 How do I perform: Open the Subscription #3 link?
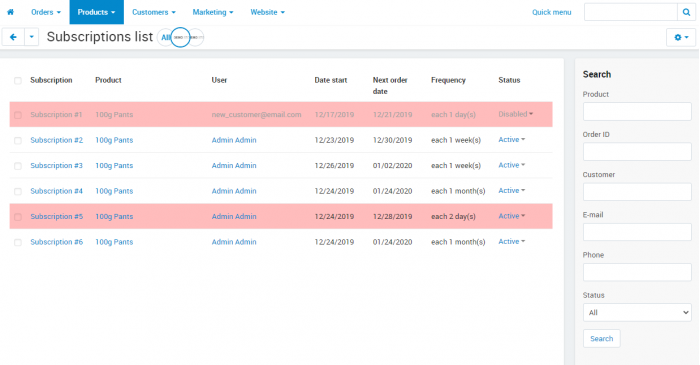coord(57,166)
